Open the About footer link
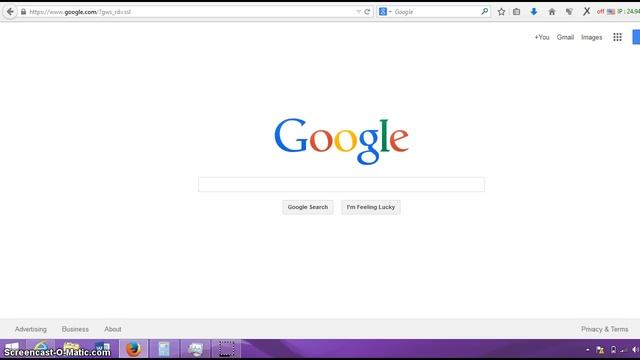The height and width of the screenshot is (360, 640). (113, 329)
